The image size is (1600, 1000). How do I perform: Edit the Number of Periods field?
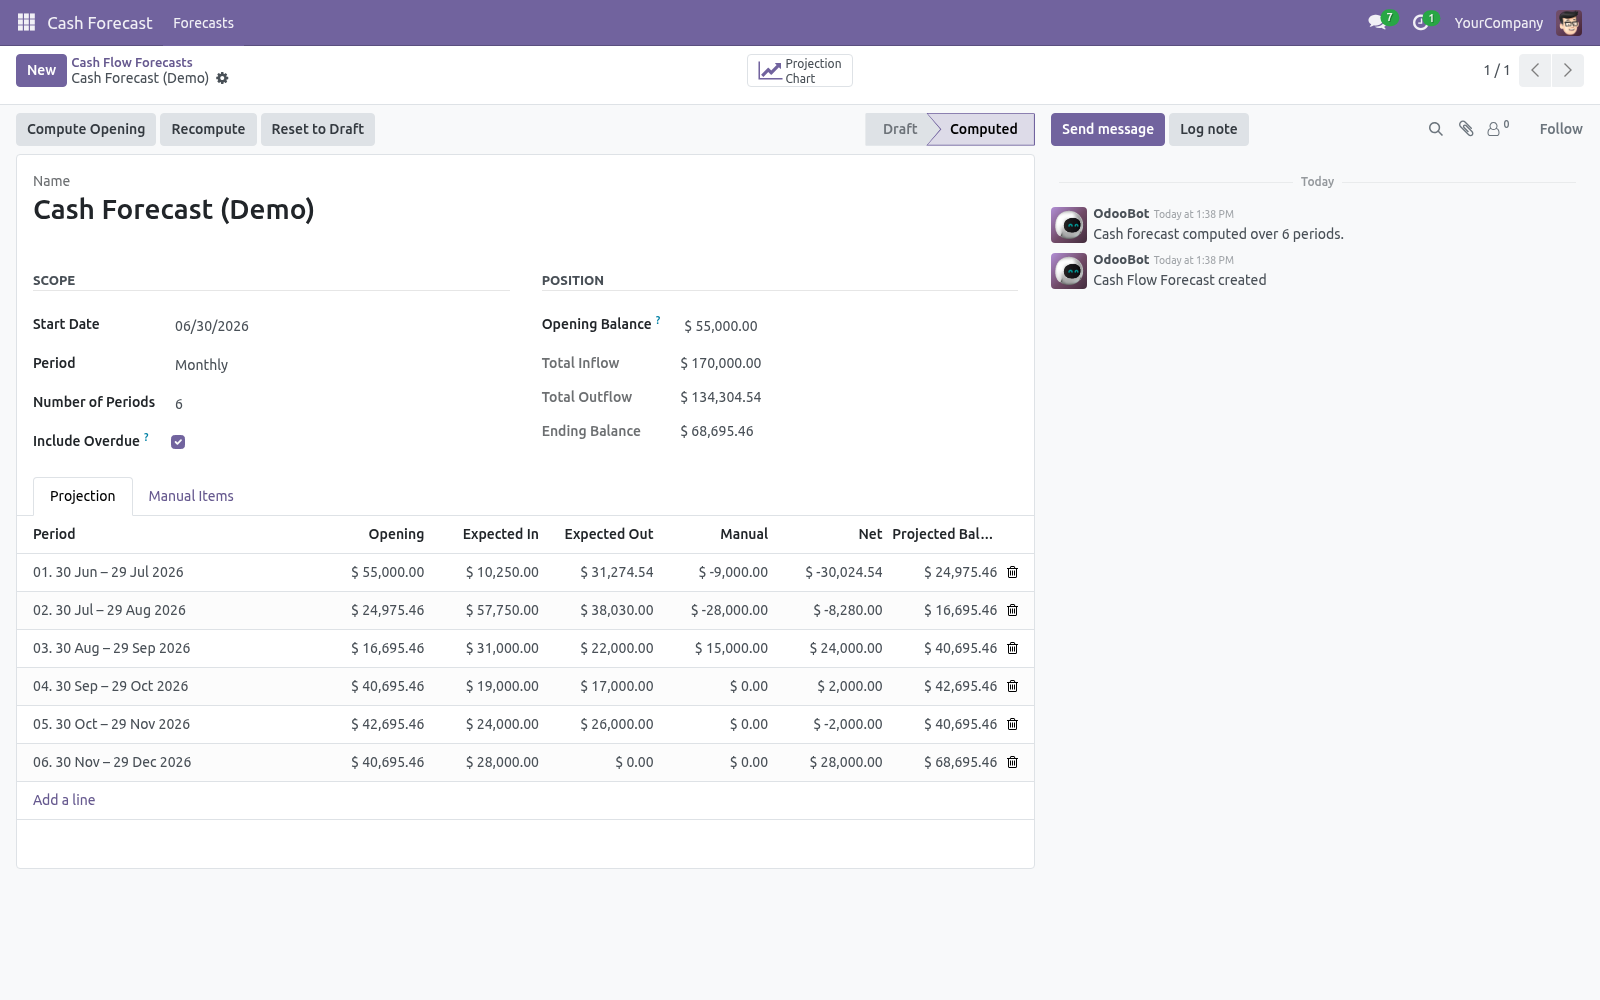point(340,404)
